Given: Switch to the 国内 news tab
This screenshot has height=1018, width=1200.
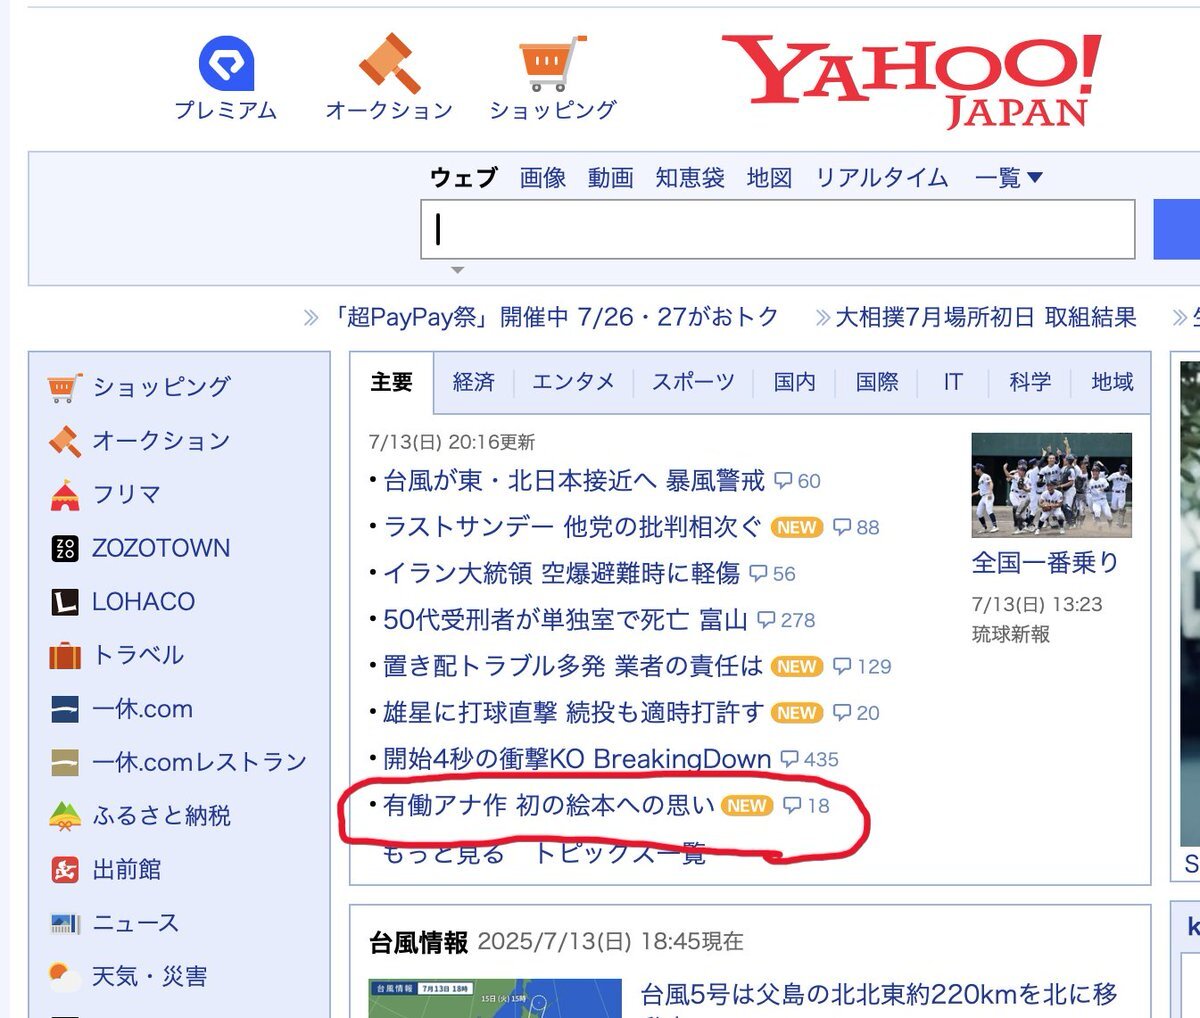Looking at the screenshot, I should tap(794, 382).
